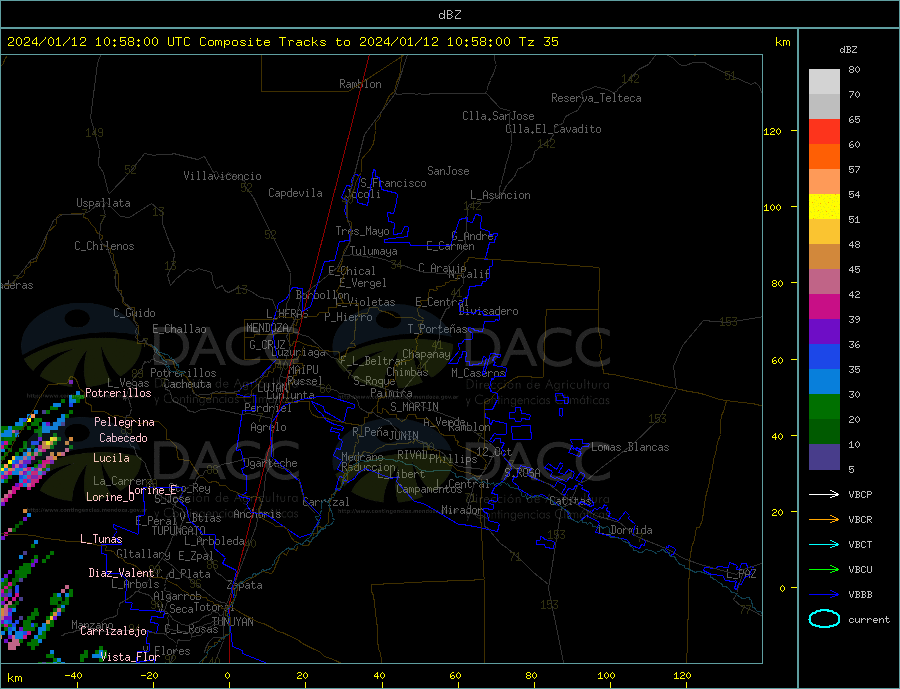The height and width of the screenshot is (689, 900).
Task: Click the white VBCP arrow in legend
Action: coord(824,494)
